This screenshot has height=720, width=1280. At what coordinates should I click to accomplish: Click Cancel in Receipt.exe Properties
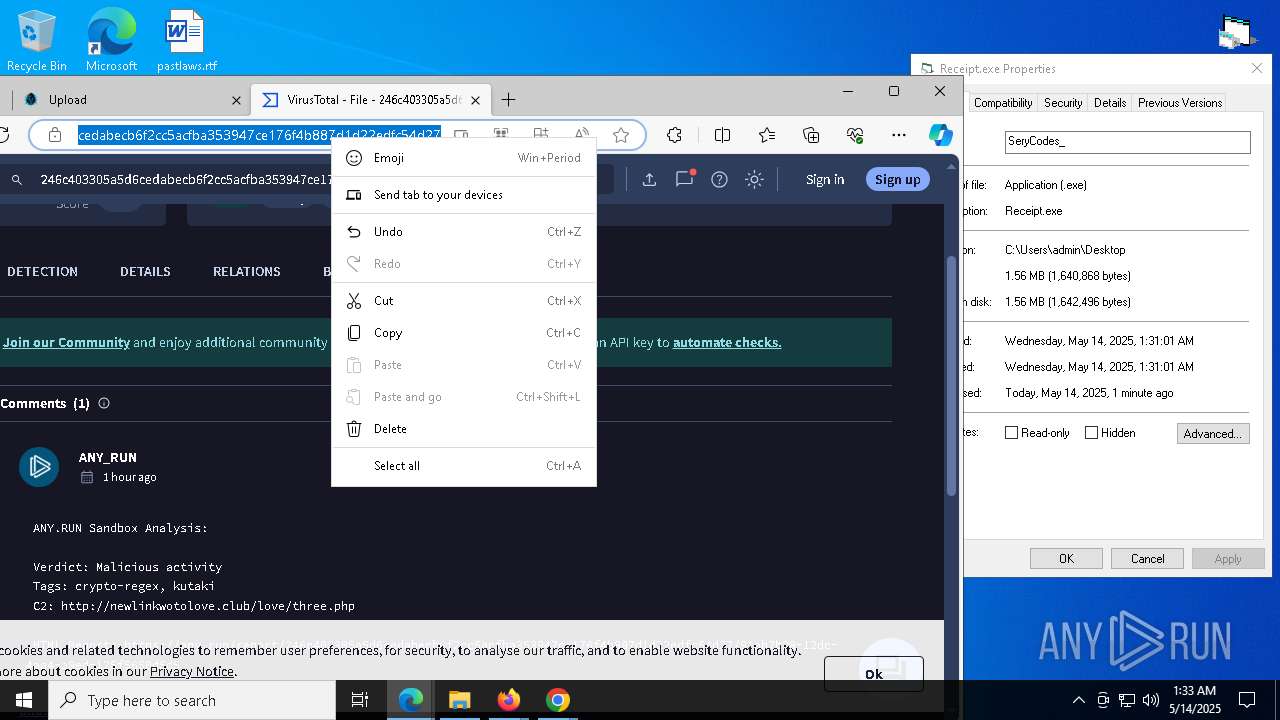click(x=1147, y=559)
